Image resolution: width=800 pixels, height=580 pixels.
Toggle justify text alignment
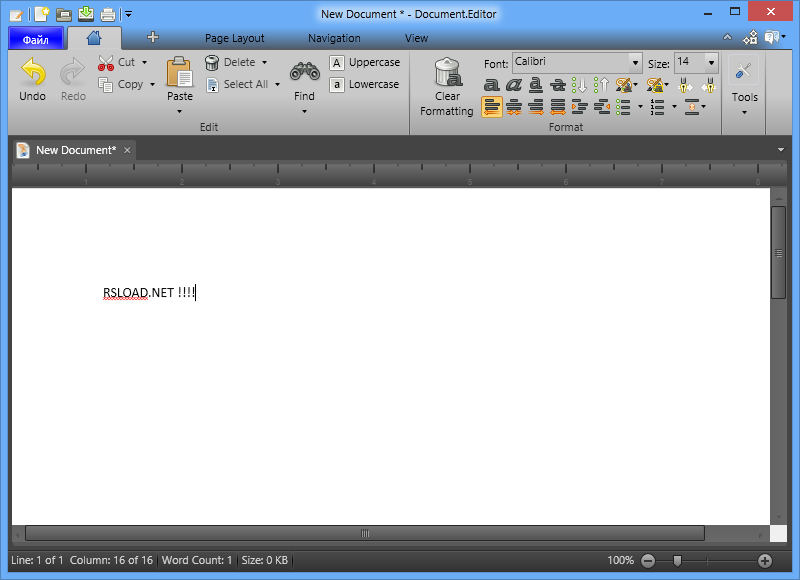pyautogui.click(x=558, y=107)
